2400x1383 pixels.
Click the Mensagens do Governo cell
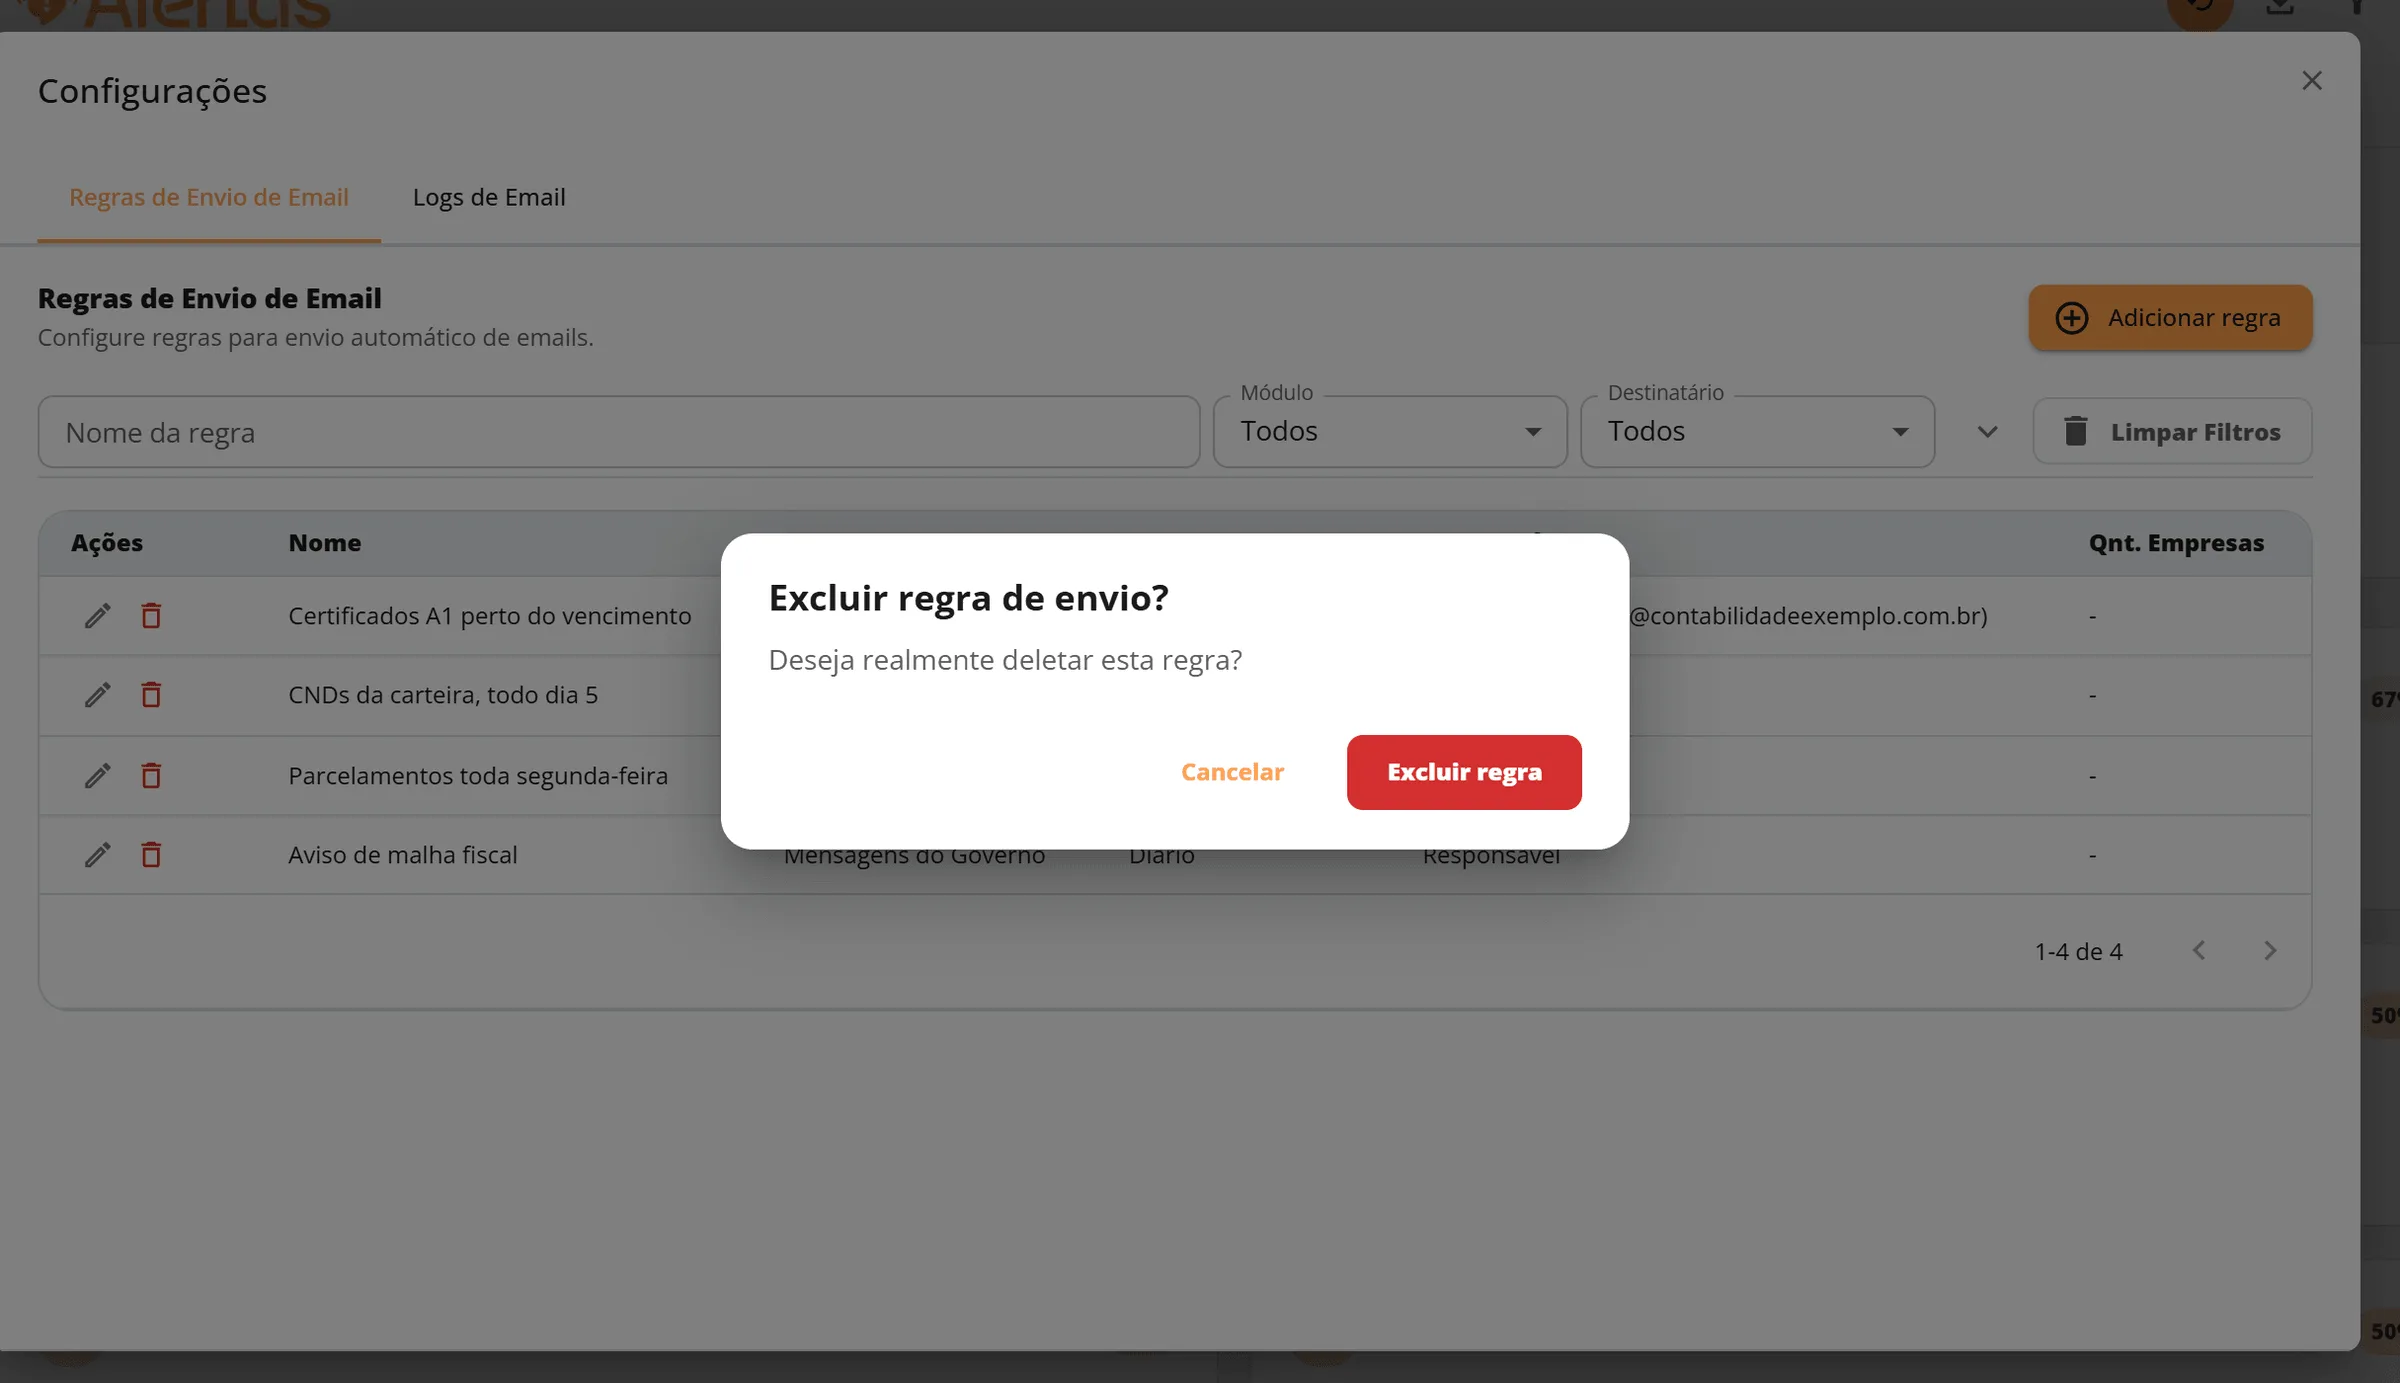(x=914, y=857)
